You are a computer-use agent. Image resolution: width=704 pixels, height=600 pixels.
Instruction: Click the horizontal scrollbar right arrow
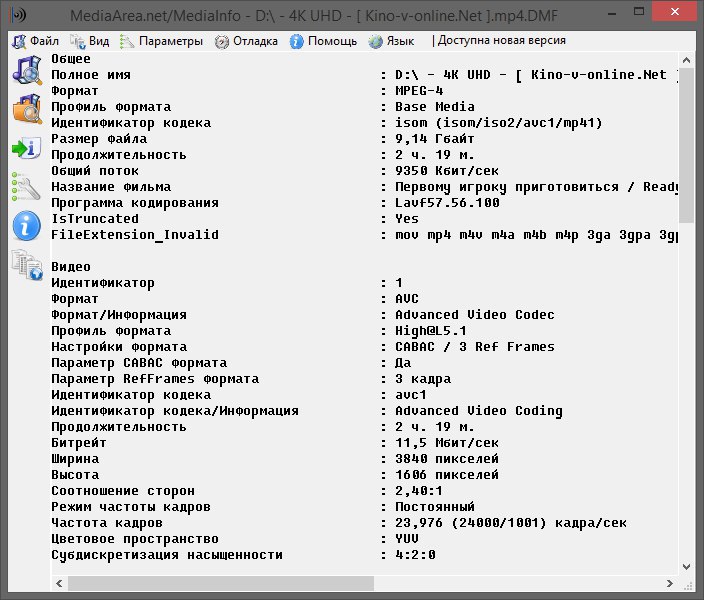(x=670, y=583)
